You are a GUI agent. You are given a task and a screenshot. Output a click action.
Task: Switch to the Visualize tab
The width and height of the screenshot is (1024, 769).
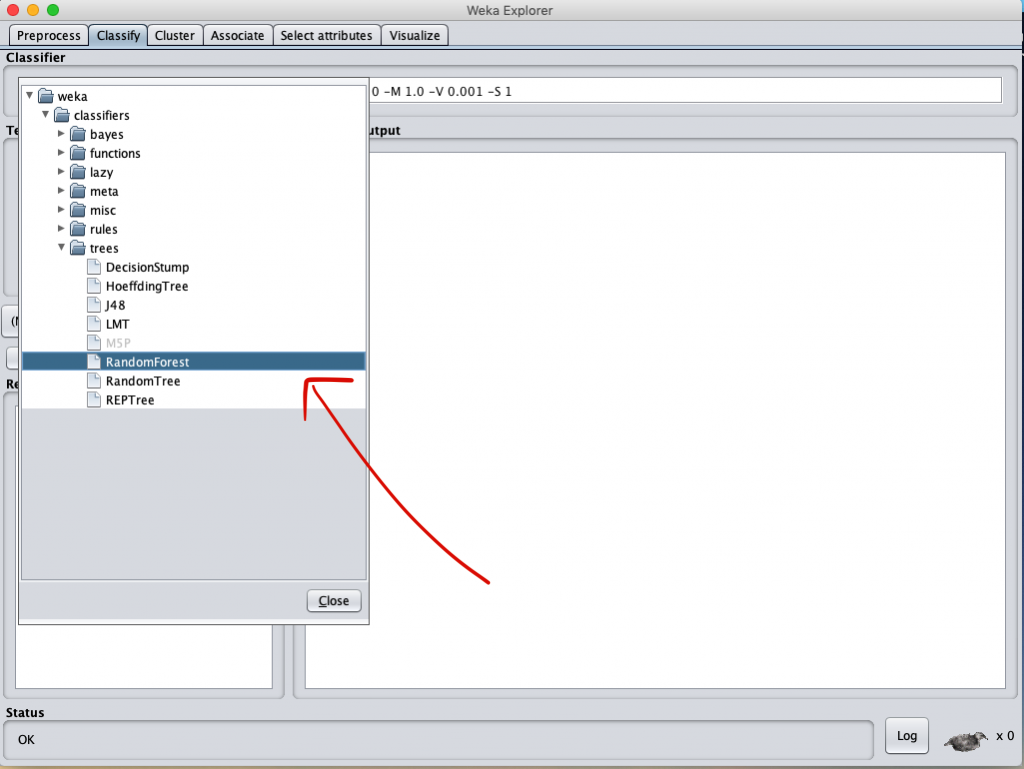coord(415,35)
